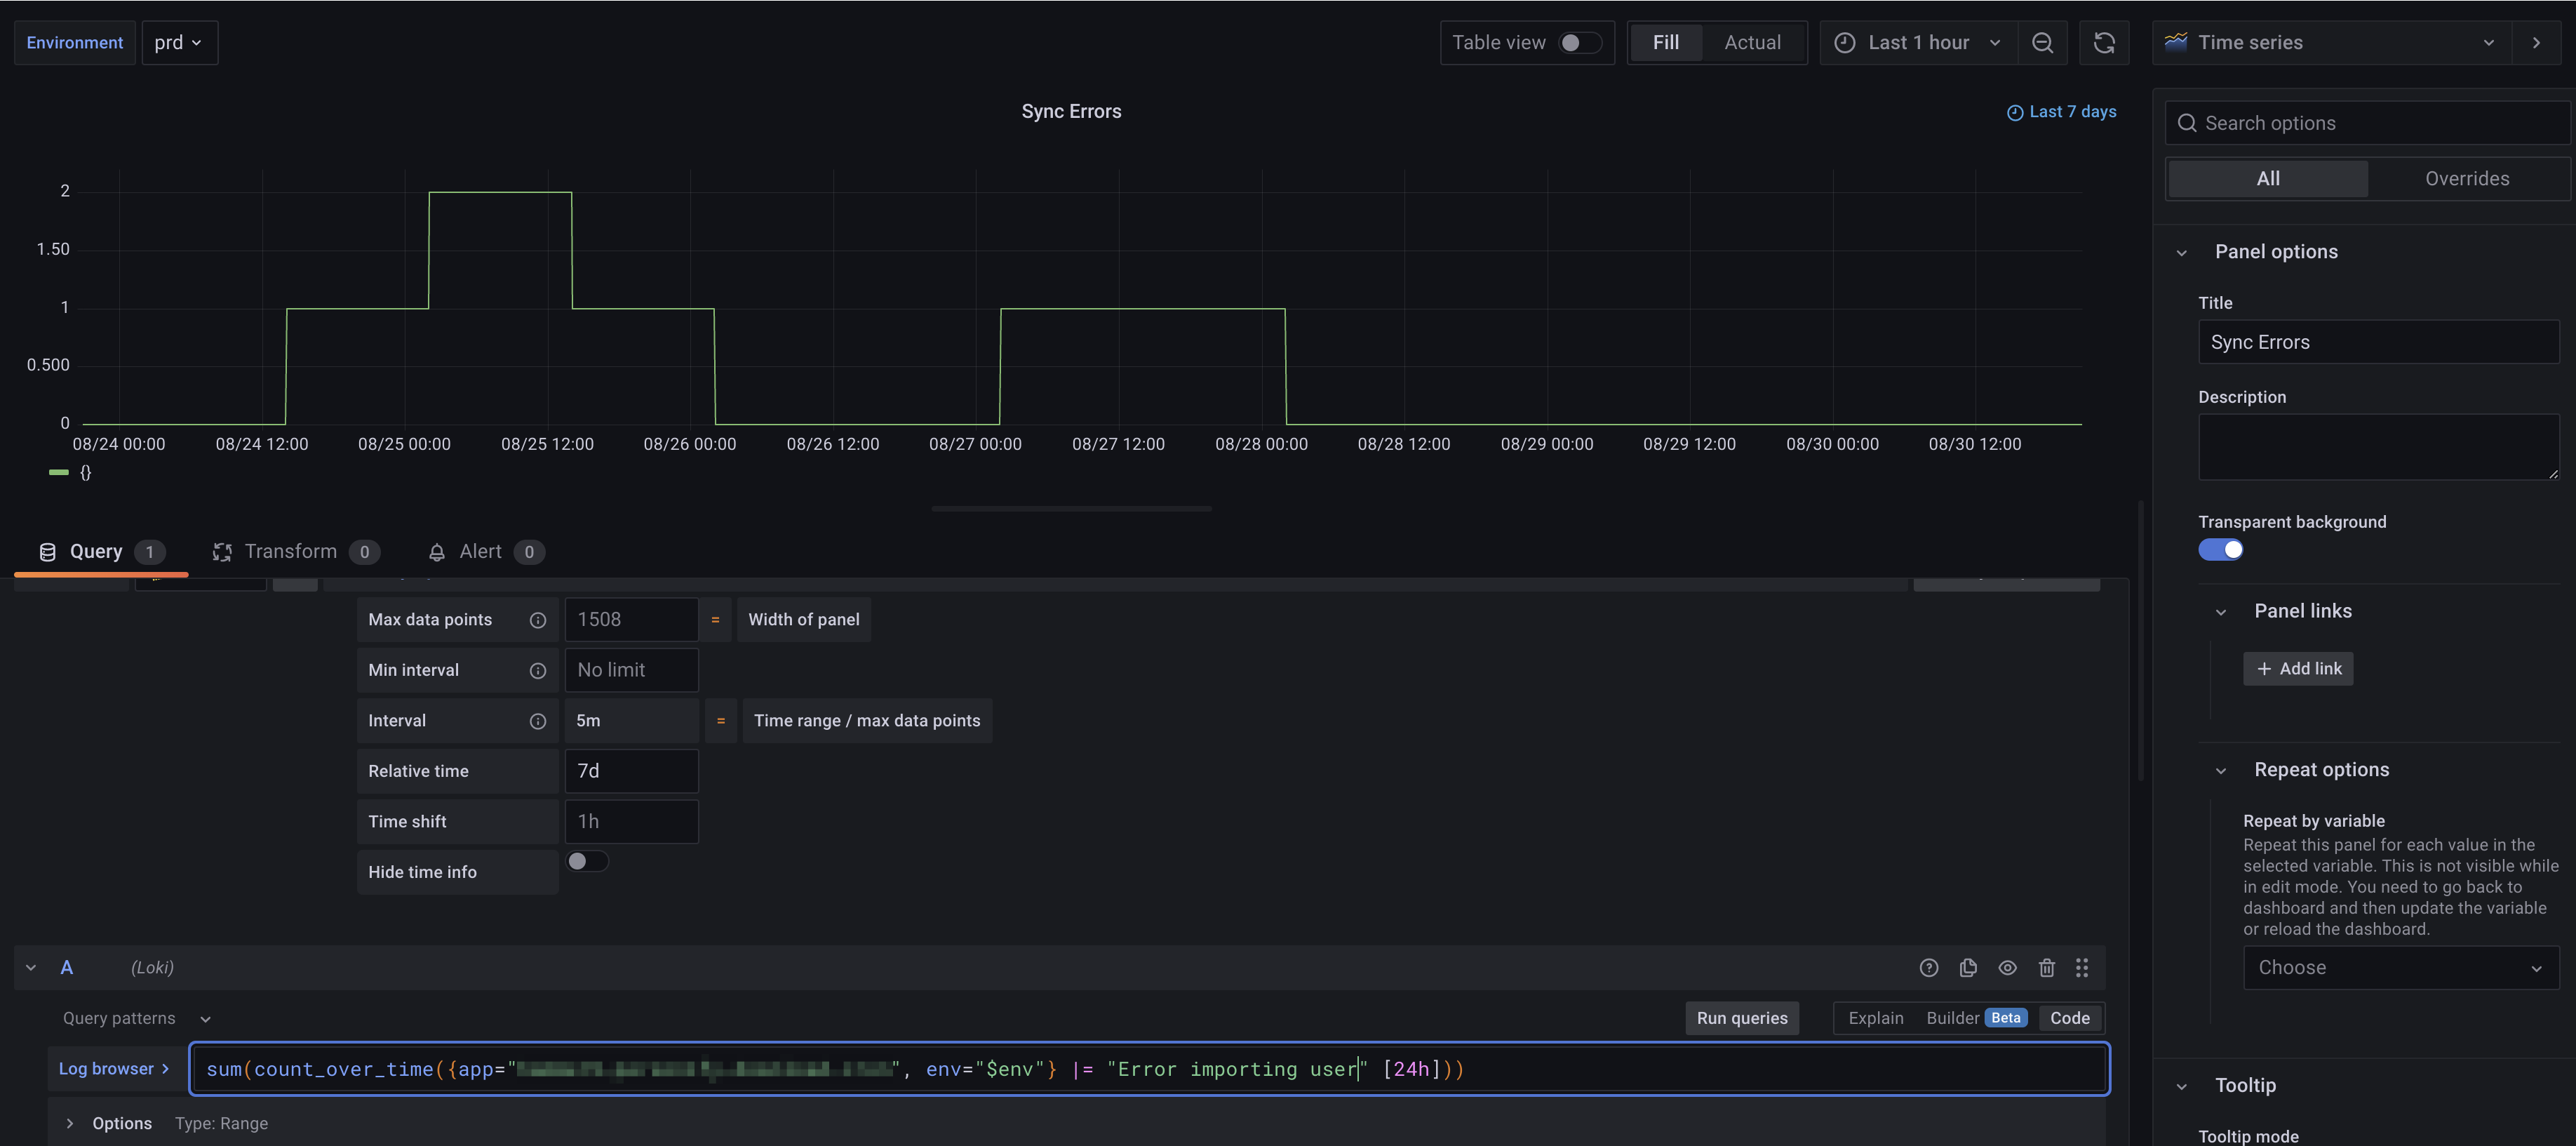Click the refresh panel icon
The image size is (2576, 1146).
pos(2104,43)
